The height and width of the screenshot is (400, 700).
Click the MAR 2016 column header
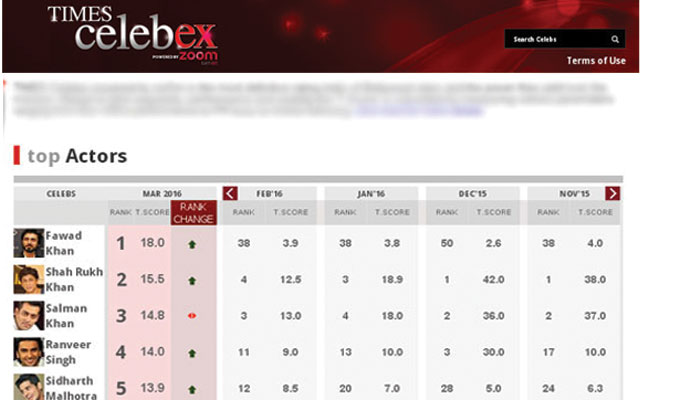click(160, 193)
